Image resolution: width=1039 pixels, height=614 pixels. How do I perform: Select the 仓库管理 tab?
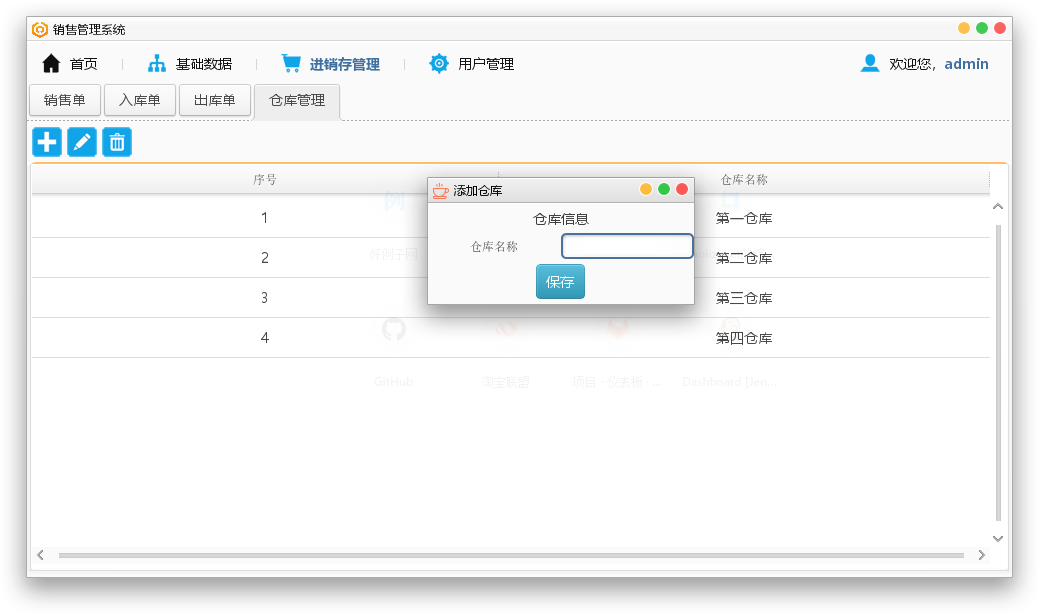(297, 101)
